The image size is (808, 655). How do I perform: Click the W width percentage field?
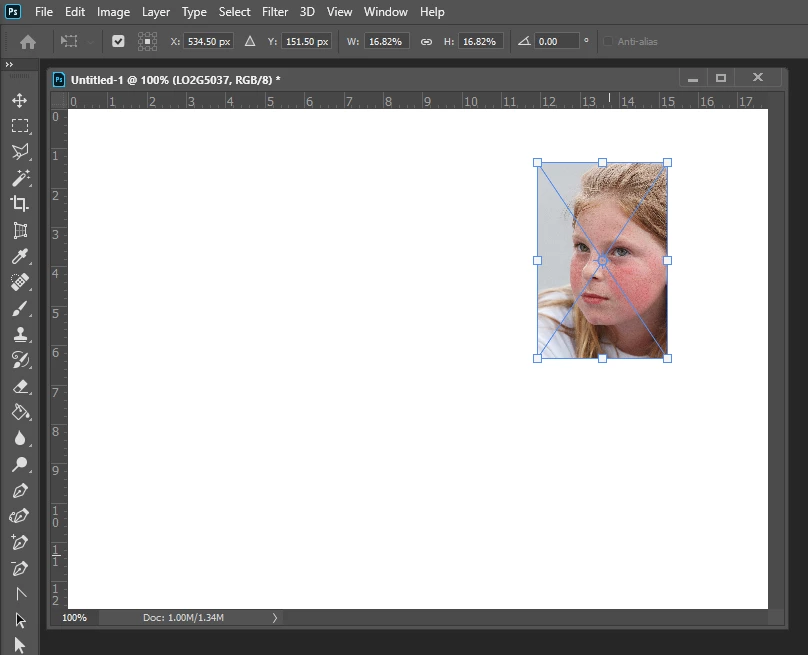pos(386,41)
